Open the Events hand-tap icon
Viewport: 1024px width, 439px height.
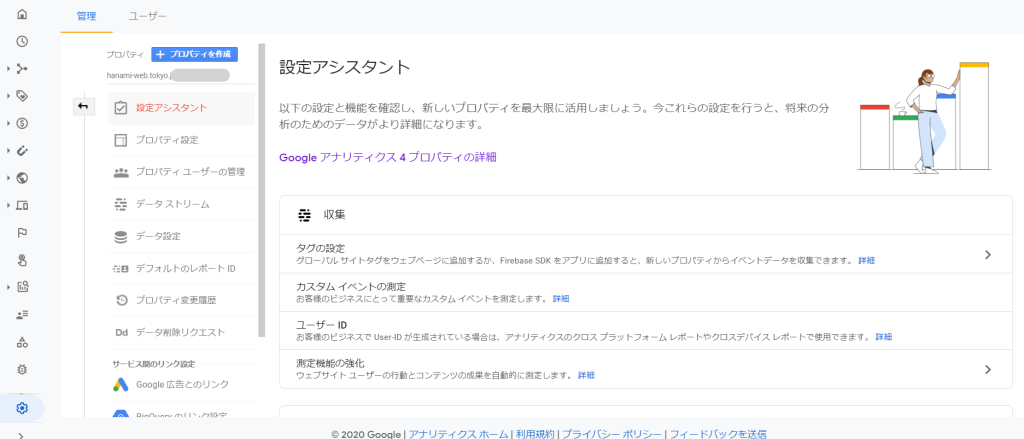pyautogui.click(x=22, y=260)
